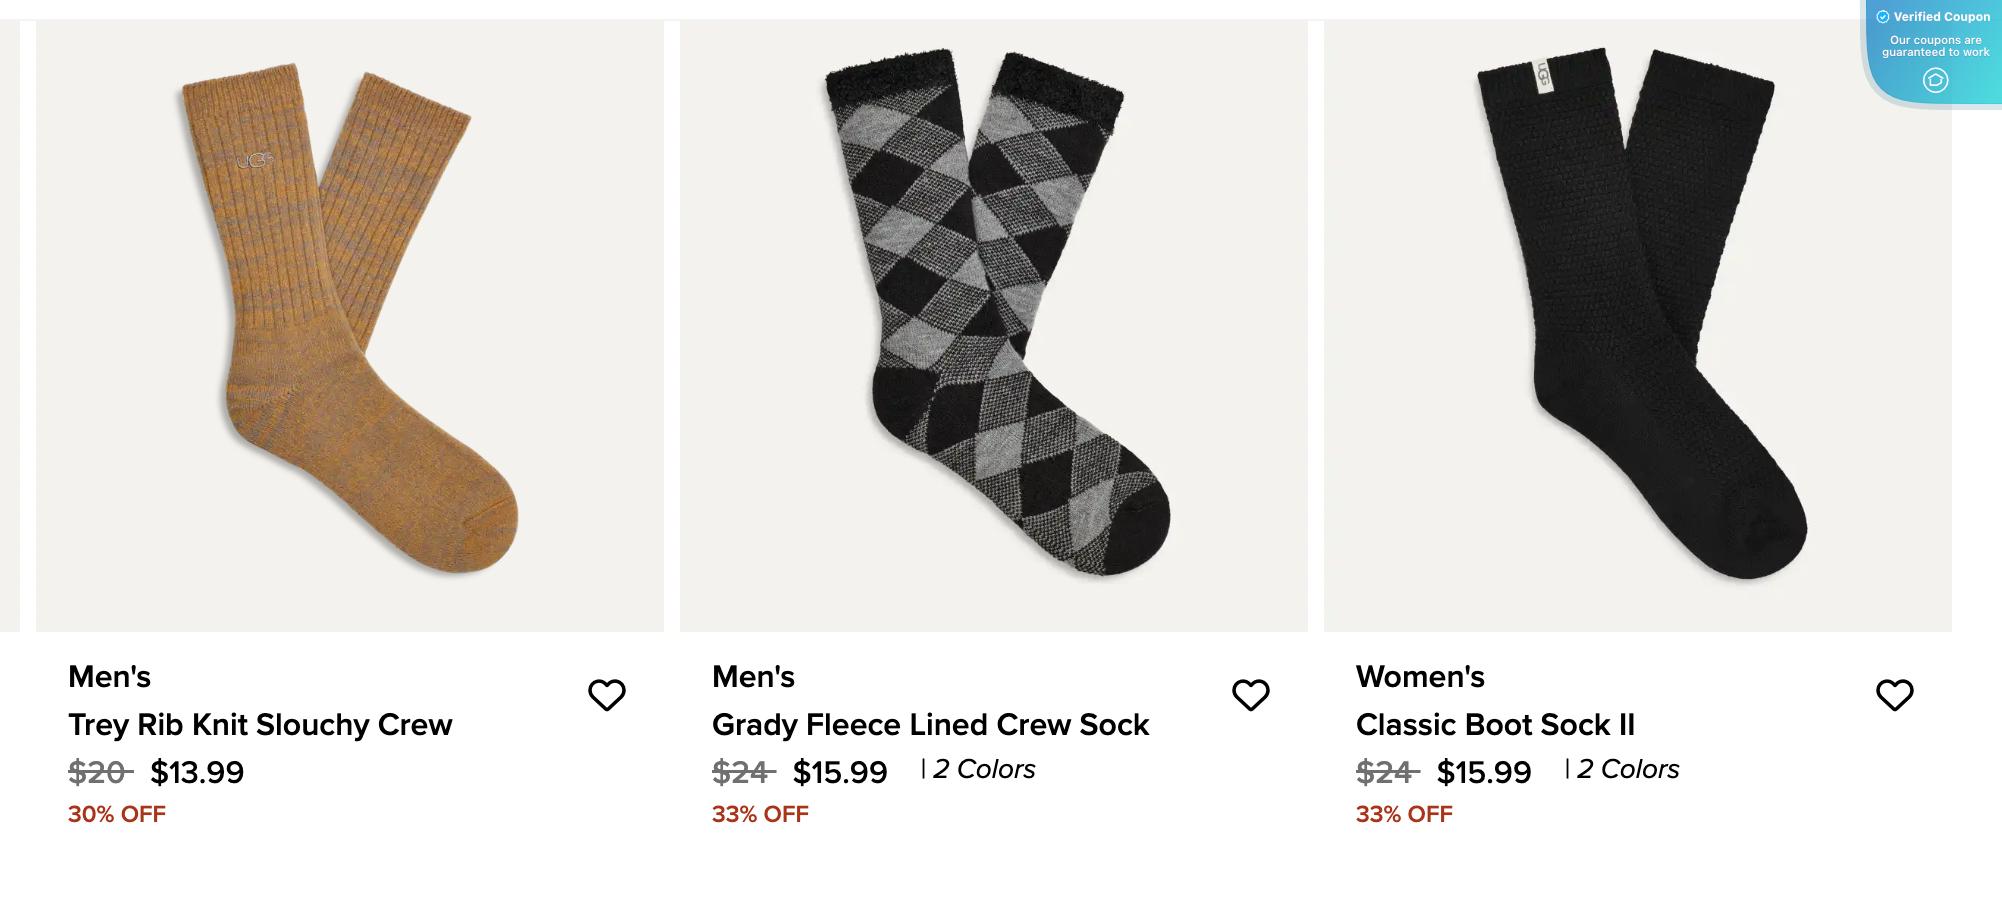Click the Verified Coupon checkmark icon

(x=1883, y=17)
